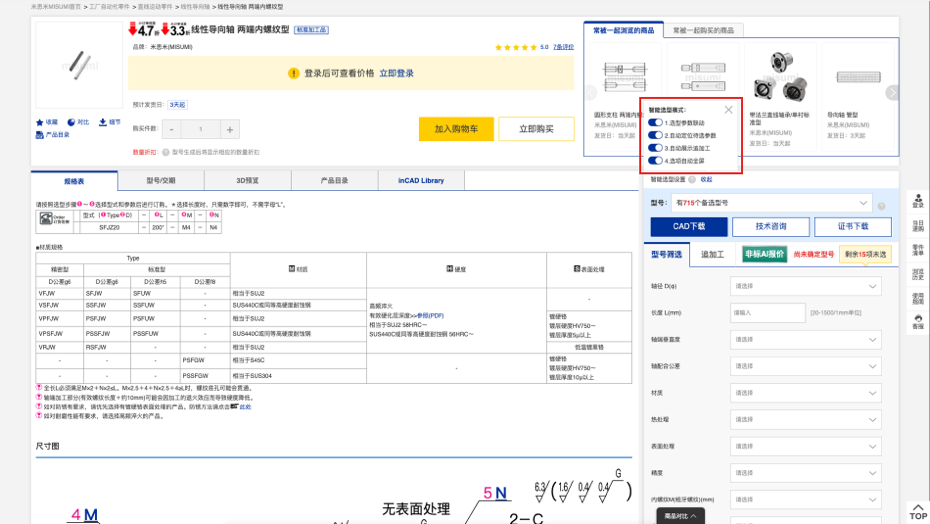Close the 智能选型模式 popup with X
The image size is (930, 524).
[x=728, y=110]
